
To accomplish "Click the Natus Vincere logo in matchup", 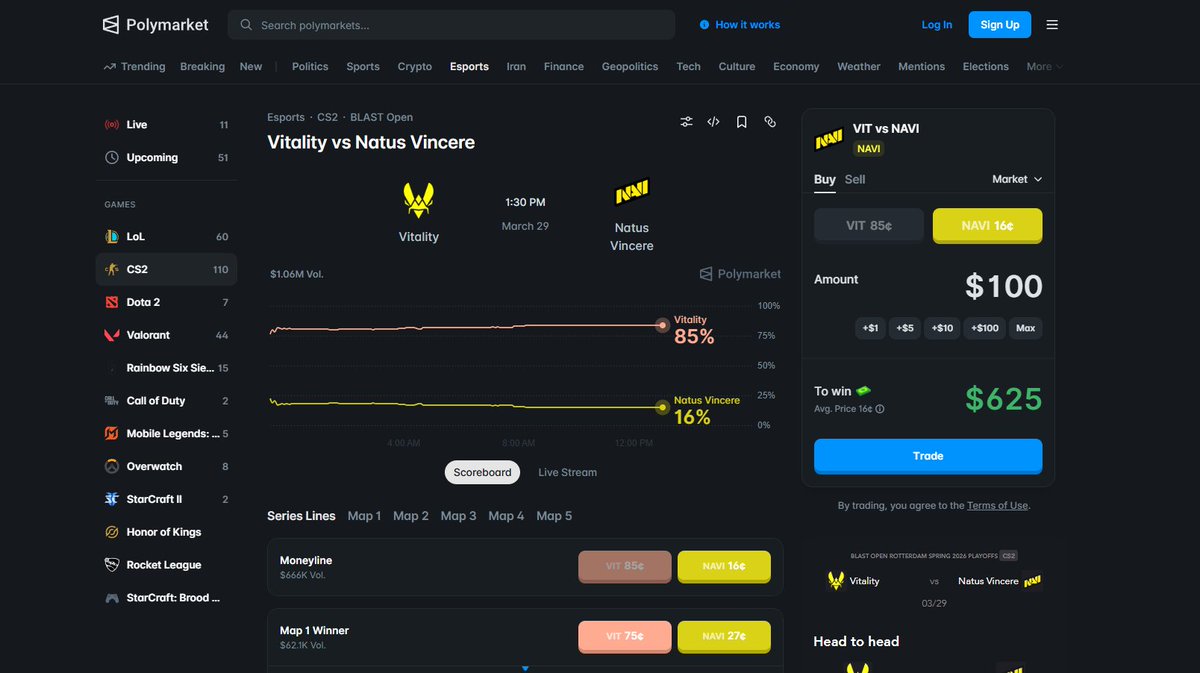I will 632,192.
